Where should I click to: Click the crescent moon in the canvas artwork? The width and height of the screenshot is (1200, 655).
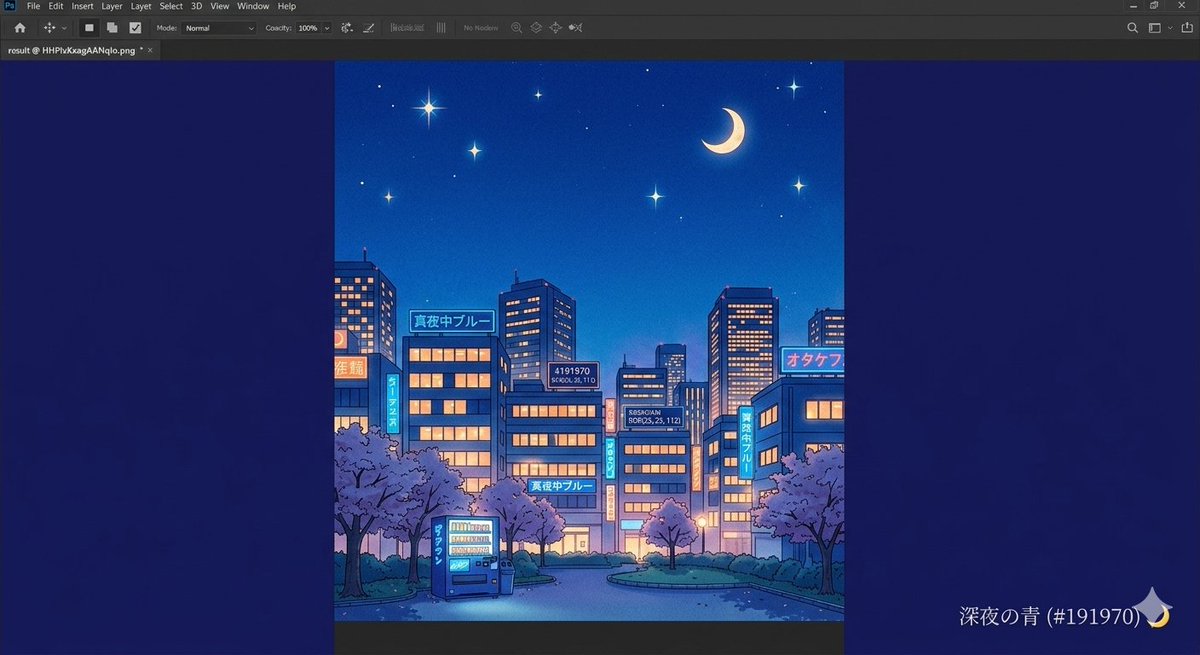tap(726, 131)
